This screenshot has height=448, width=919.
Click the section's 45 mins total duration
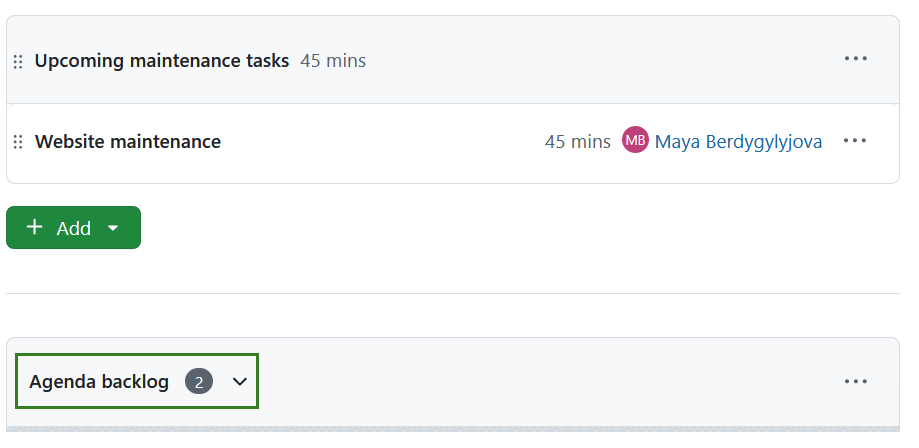point(333,61)
